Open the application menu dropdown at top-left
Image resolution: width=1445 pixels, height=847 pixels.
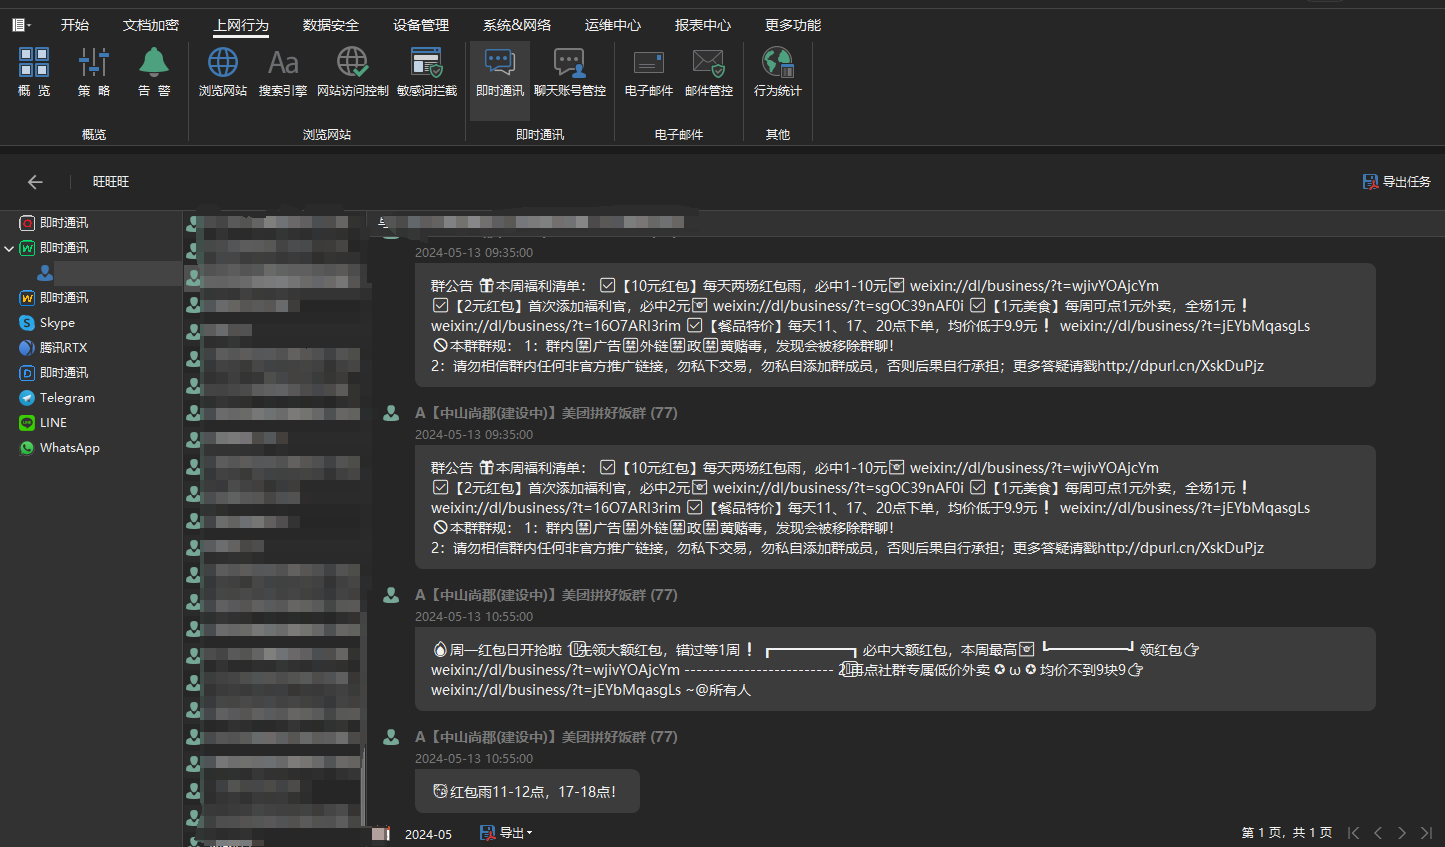click(x=21, y=25)
